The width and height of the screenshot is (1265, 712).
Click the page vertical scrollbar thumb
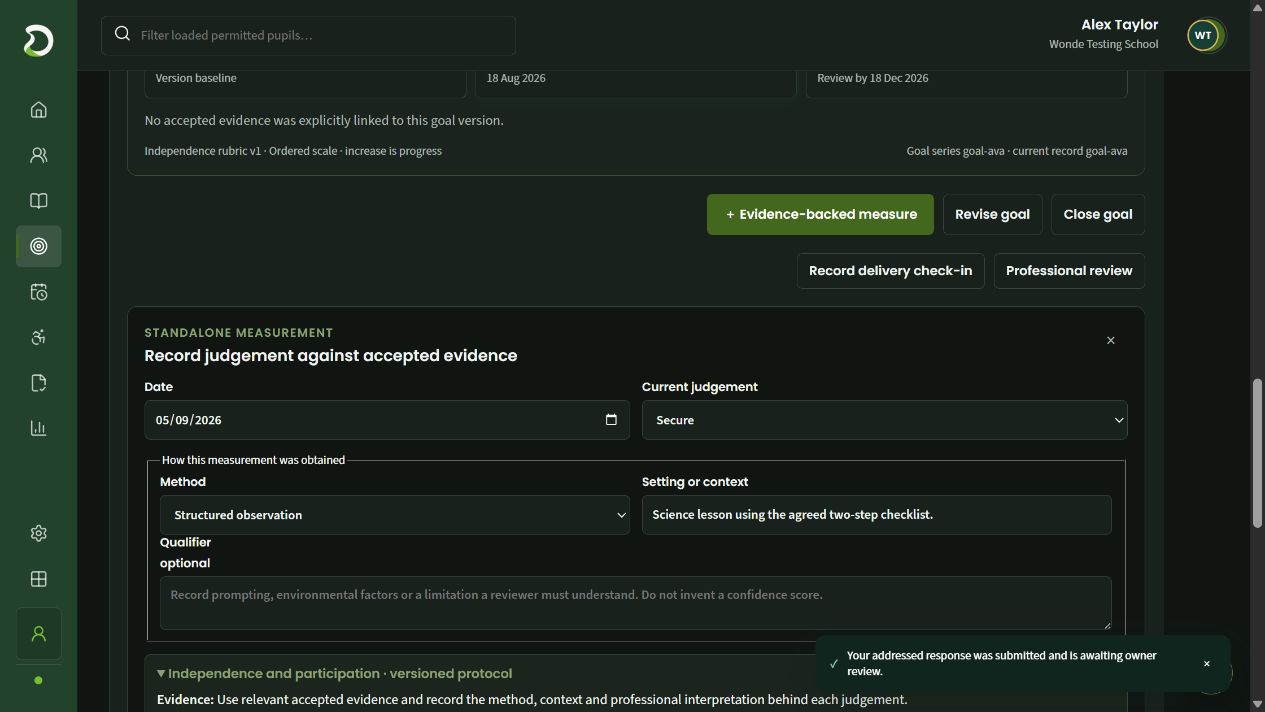[1258, 452]
